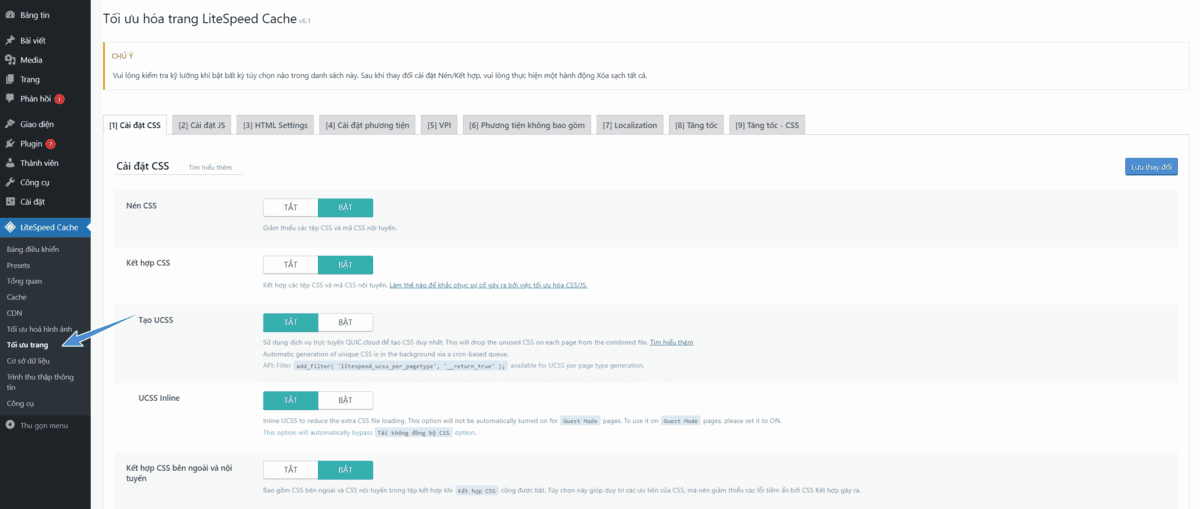1200x509 pixels.
Task: Set Kết hợp CSS to TẮT
Action: click(x=291, y=265)
